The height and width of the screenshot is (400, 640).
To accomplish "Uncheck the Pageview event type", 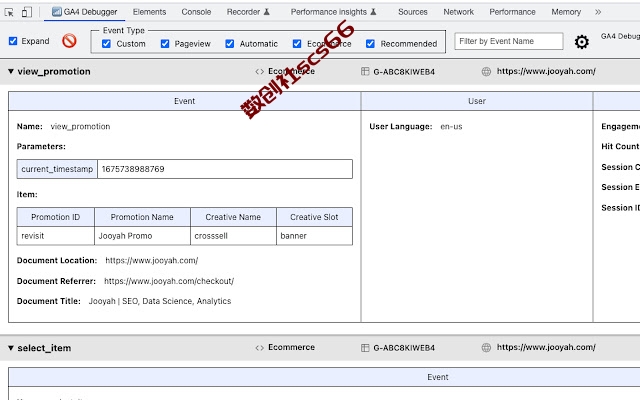I will 165,44.
